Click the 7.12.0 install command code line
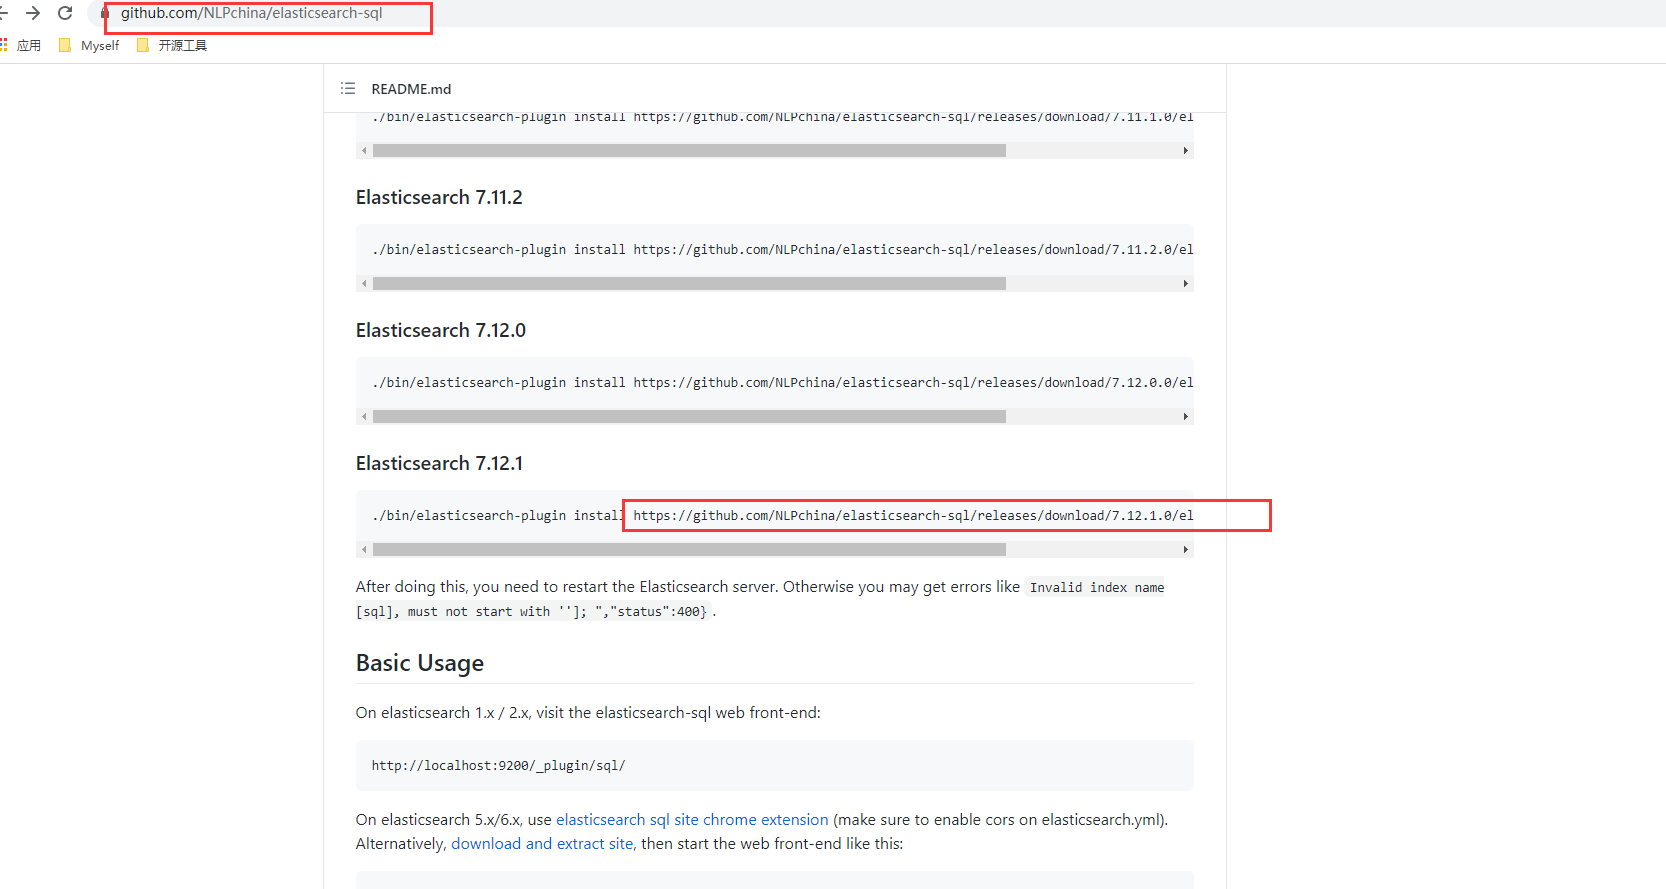This screenshot has height=889, width=1666. pyautogui.click(x=783, y=383)
